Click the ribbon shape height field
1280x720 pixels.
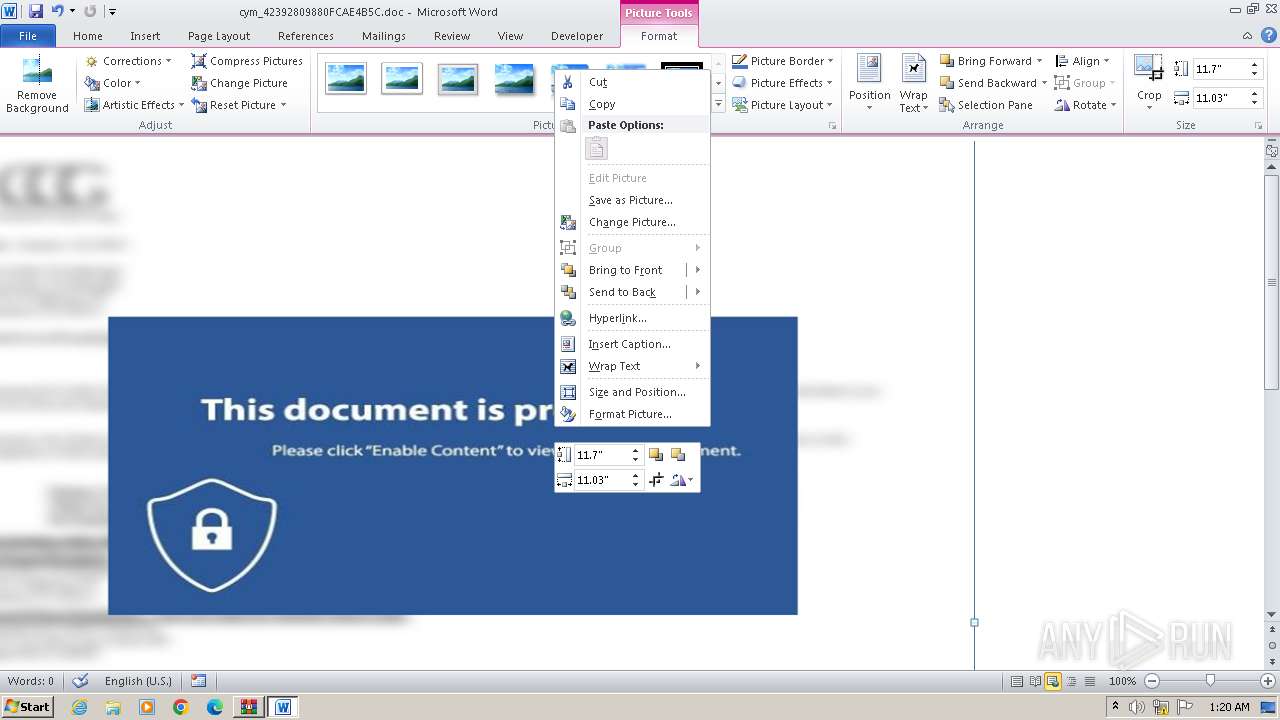[1220, 69]
